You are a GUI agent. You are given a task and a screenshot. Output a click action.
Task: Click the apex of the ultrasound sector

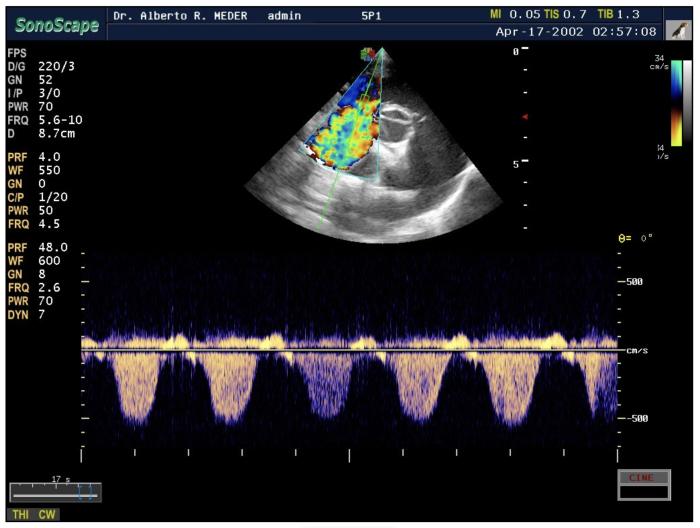tap(381, 50)
